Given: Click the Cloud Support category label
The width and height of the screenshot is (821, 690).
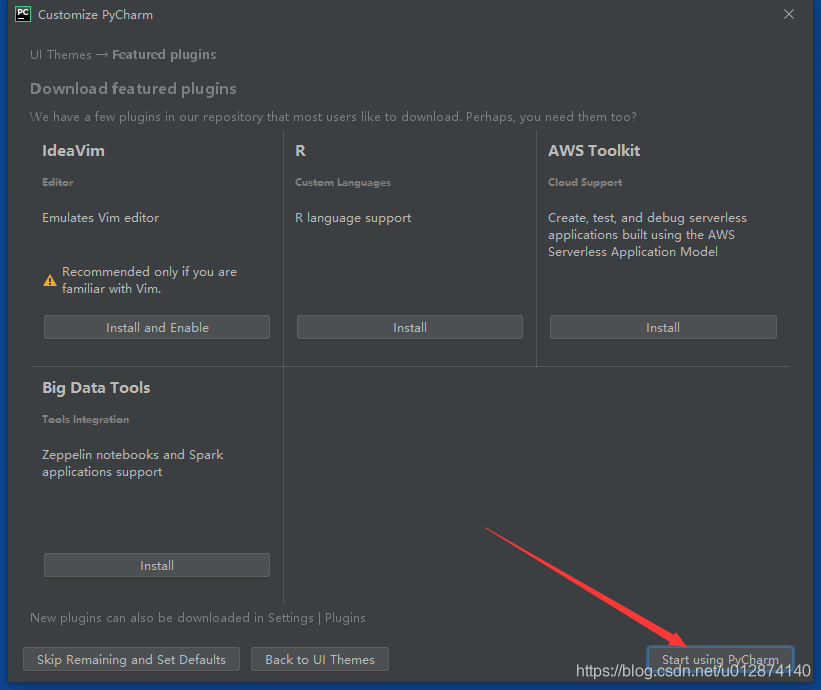Looking at the screenshot, I should (x=585, y=182).
